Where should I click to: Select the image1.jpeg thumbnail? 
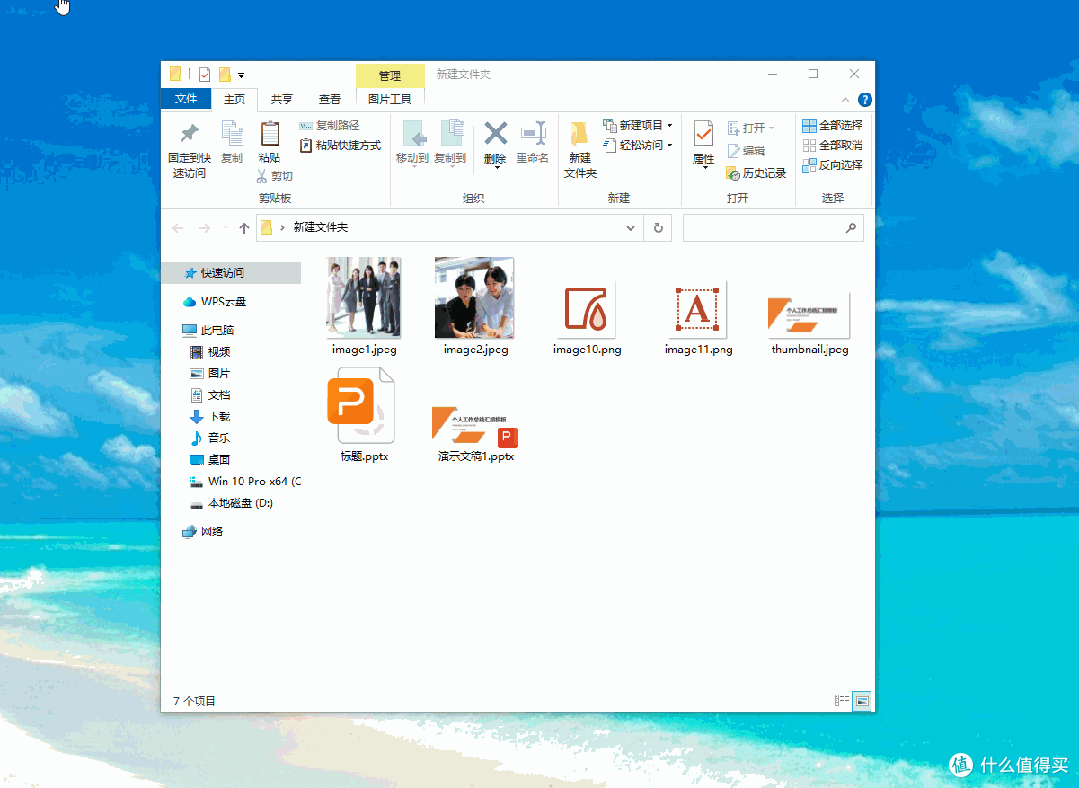pos(364,297)
